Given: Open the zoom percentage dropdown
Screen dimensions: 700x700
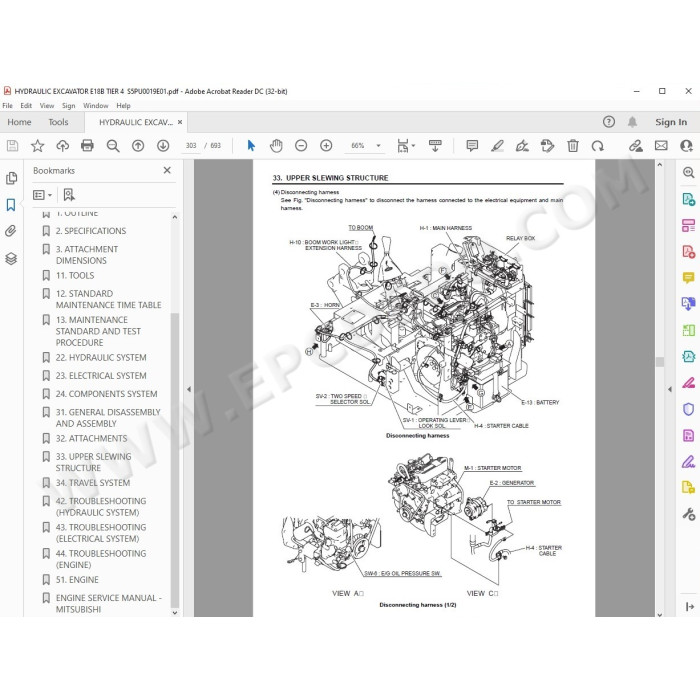Looking at the screenshot, I should point(379,146).
